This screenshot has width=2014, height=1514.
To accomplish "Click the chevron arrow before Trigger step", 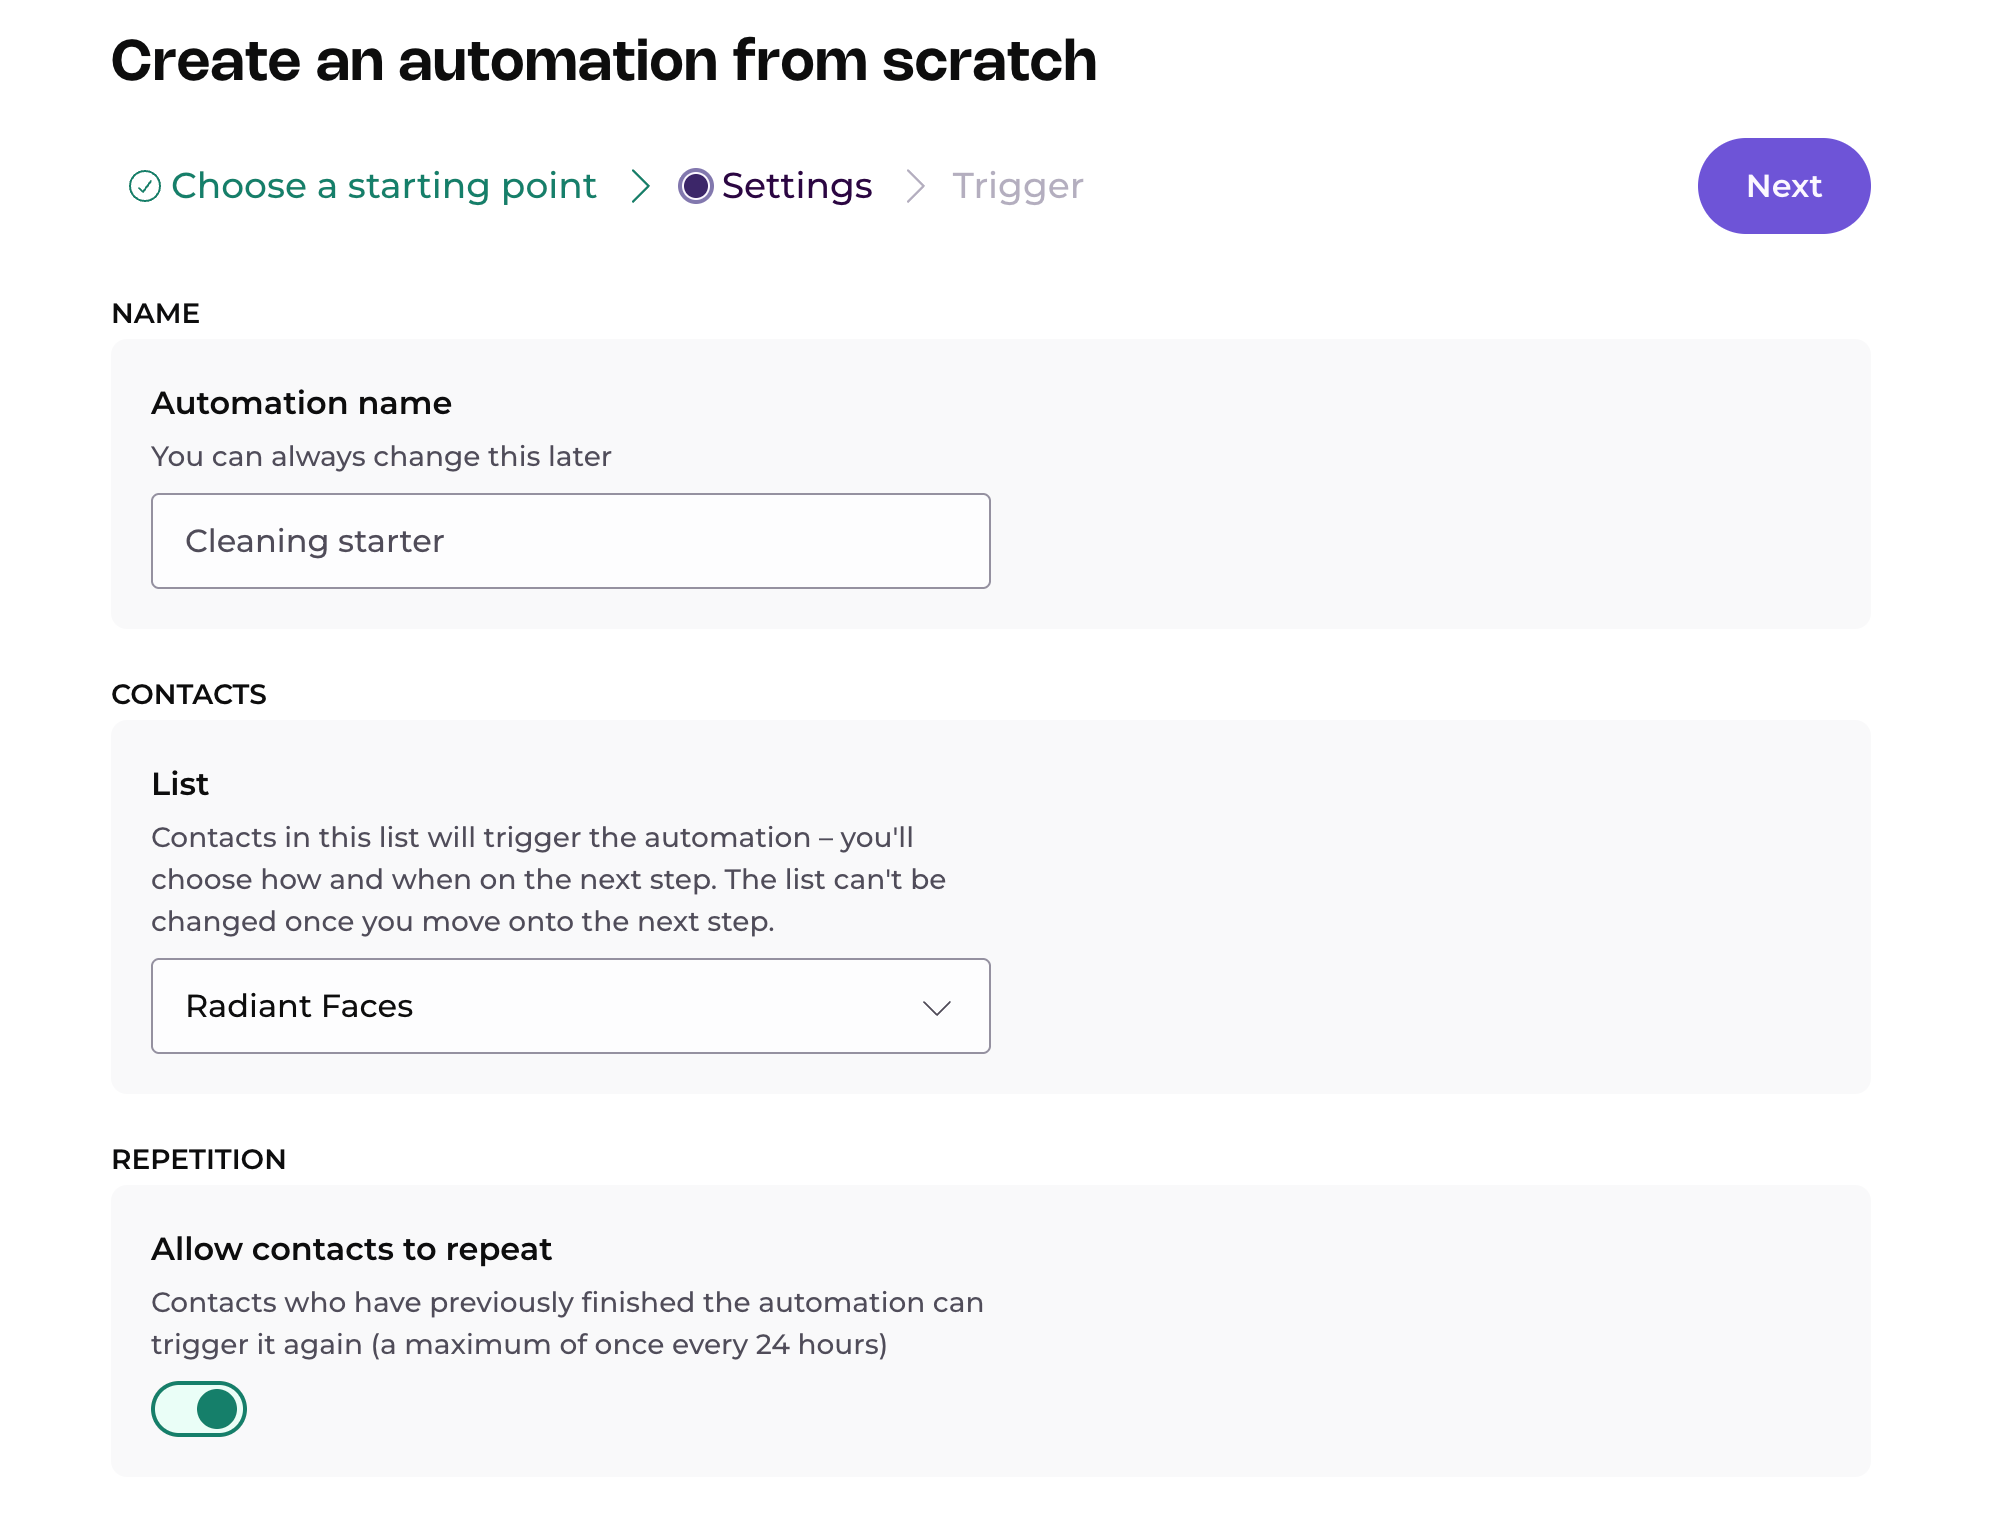I will [x=914, y=186].
